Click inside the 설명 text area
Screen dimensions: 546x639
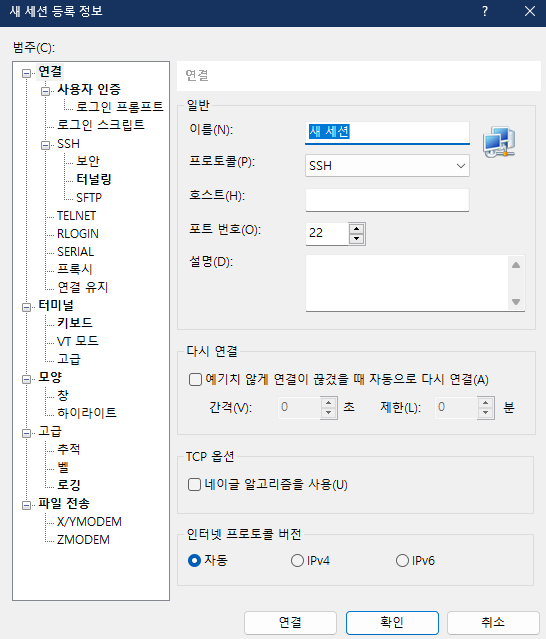point(407,283)
